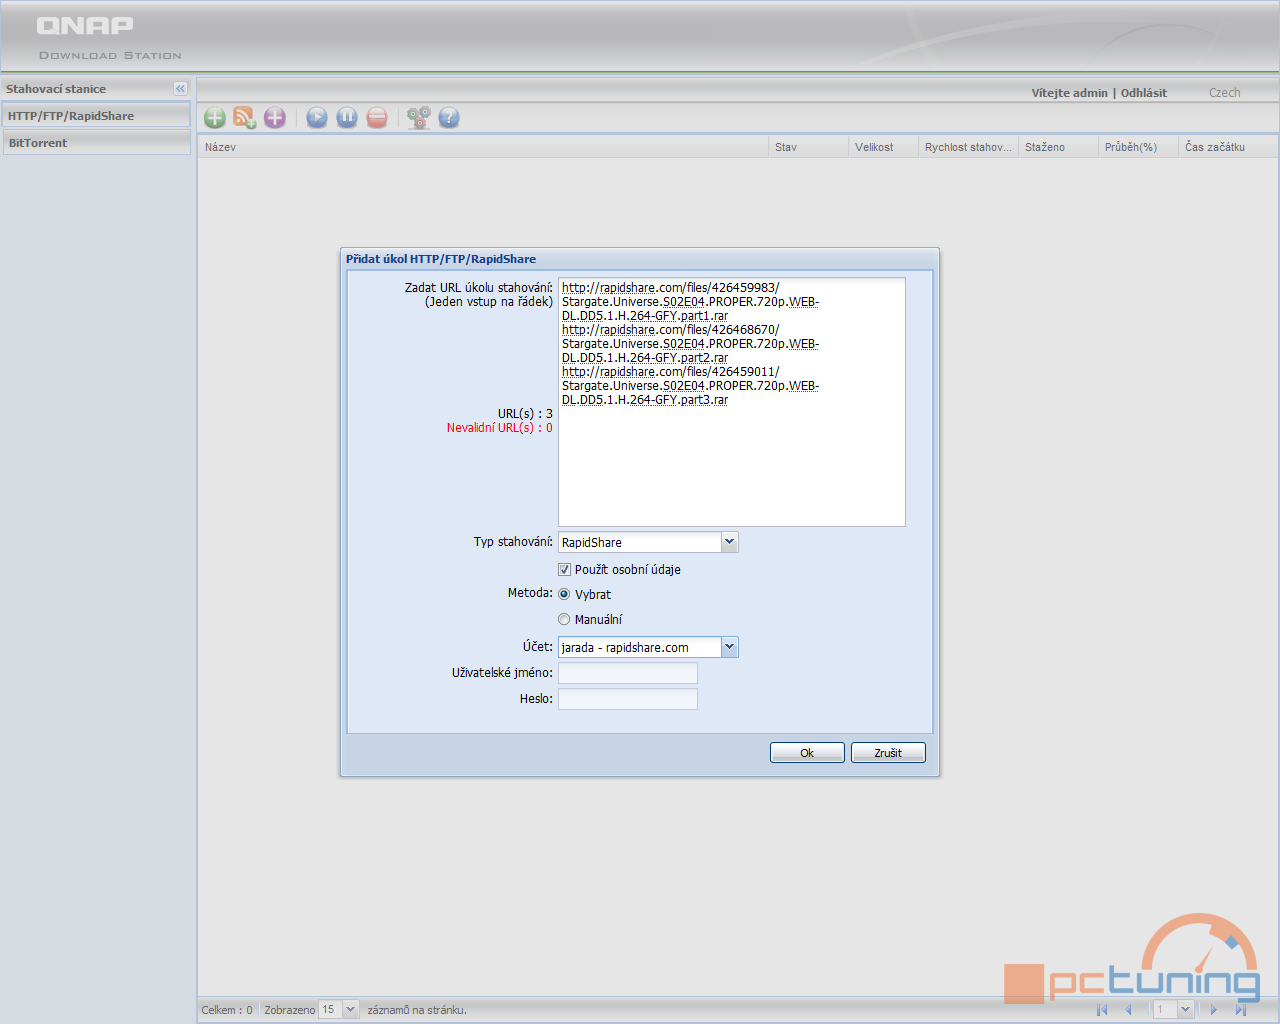The height and width of the screenshot is (1024, 1280).
Task: Select BitTorrent in the sidebar
Action: [x=96, y=143]
